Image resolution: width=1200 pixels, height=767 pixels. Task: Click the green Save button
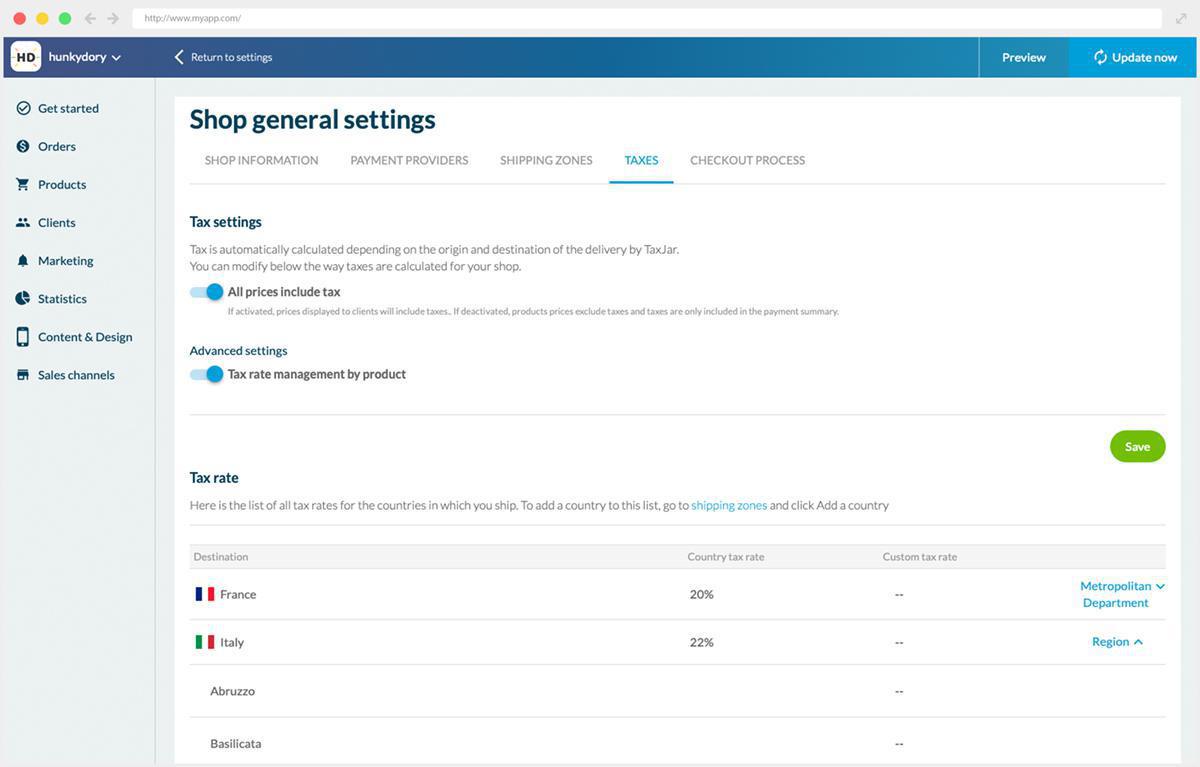(x=1137, y=446)
